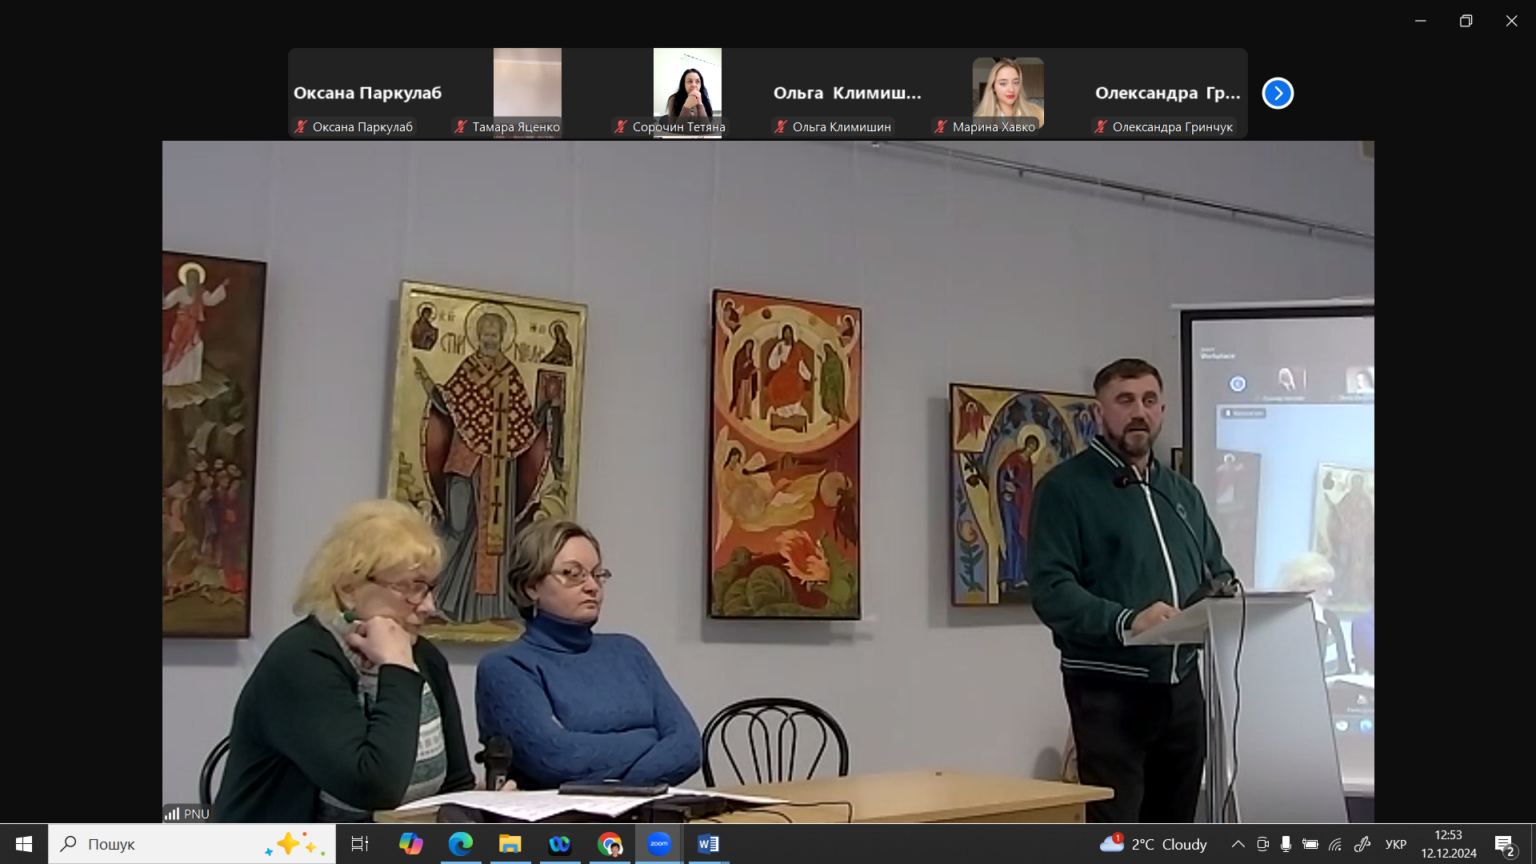Click the Пошук search box
This screenshot has height=864, width=1536.
tap(192, 844)
